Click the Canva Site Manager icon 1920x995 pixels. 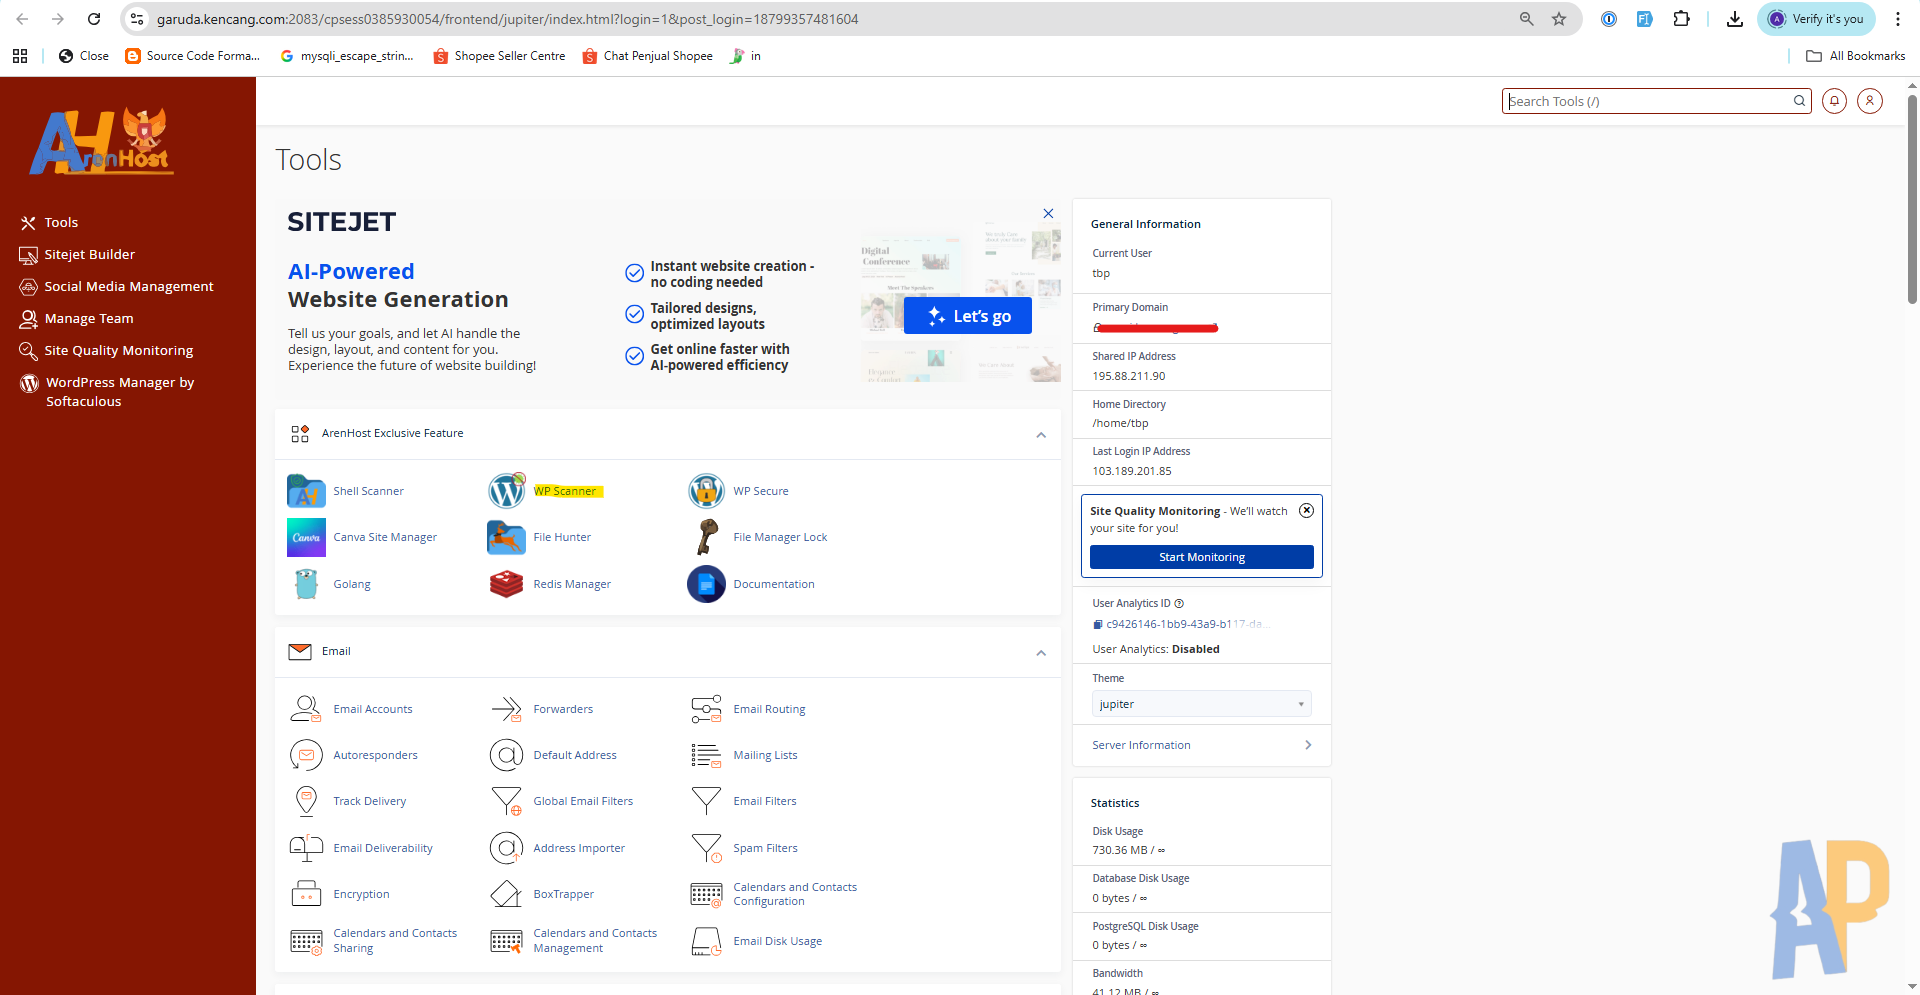pyautogui.click(x=306, y=537)
